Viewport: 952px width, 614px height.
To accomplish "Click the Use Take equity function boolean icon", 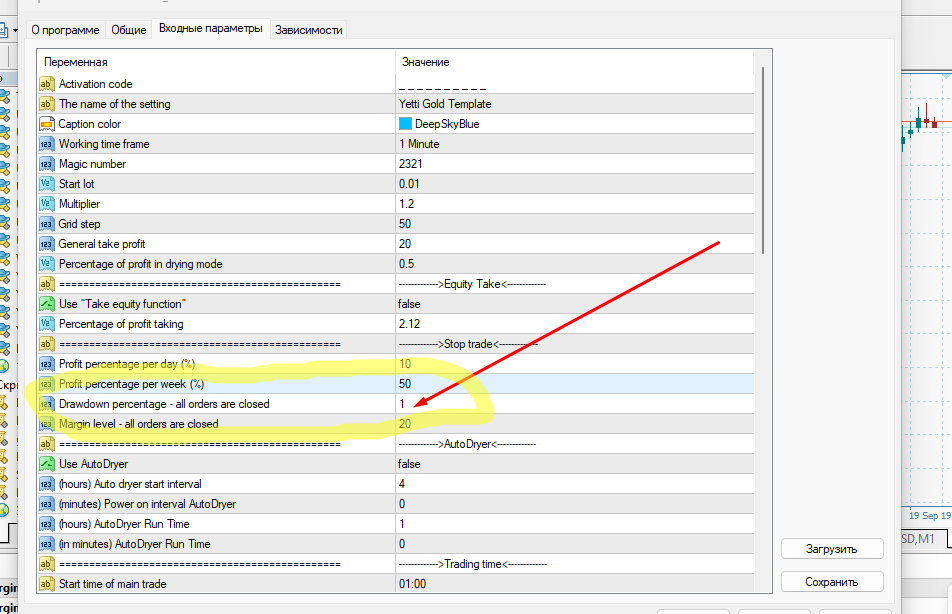I will 46,304.
